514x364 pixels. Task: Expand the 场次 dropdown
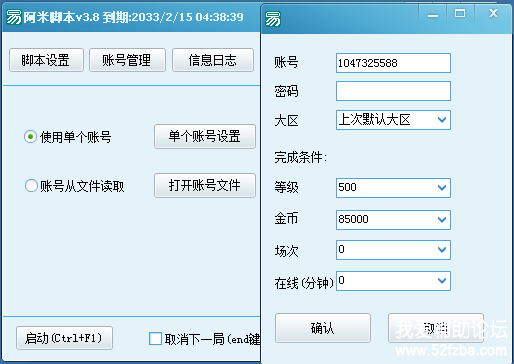(442, 250)
